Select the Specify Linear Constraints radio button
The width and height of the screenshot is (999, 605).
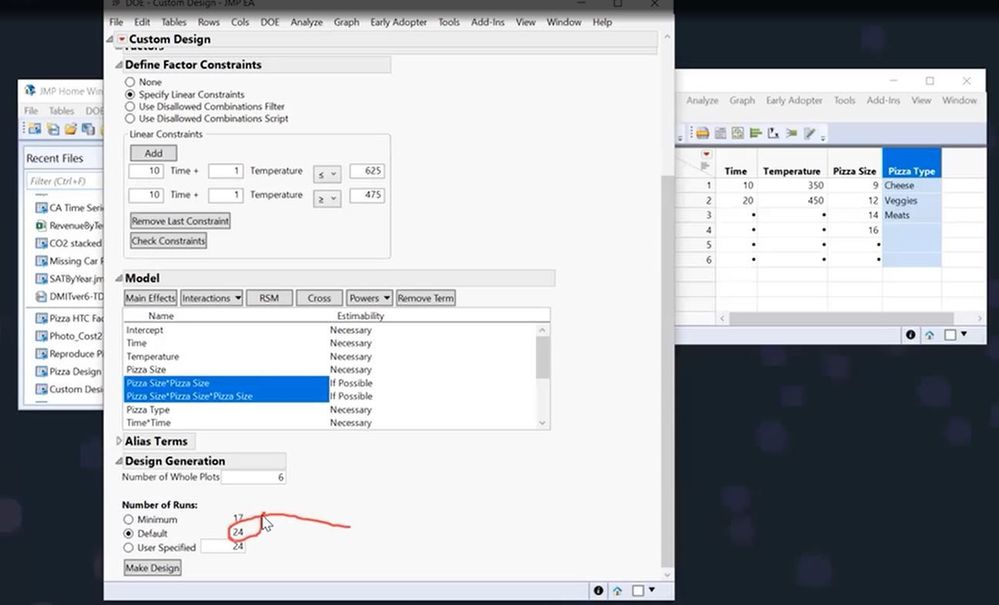[x=130, y=95]
